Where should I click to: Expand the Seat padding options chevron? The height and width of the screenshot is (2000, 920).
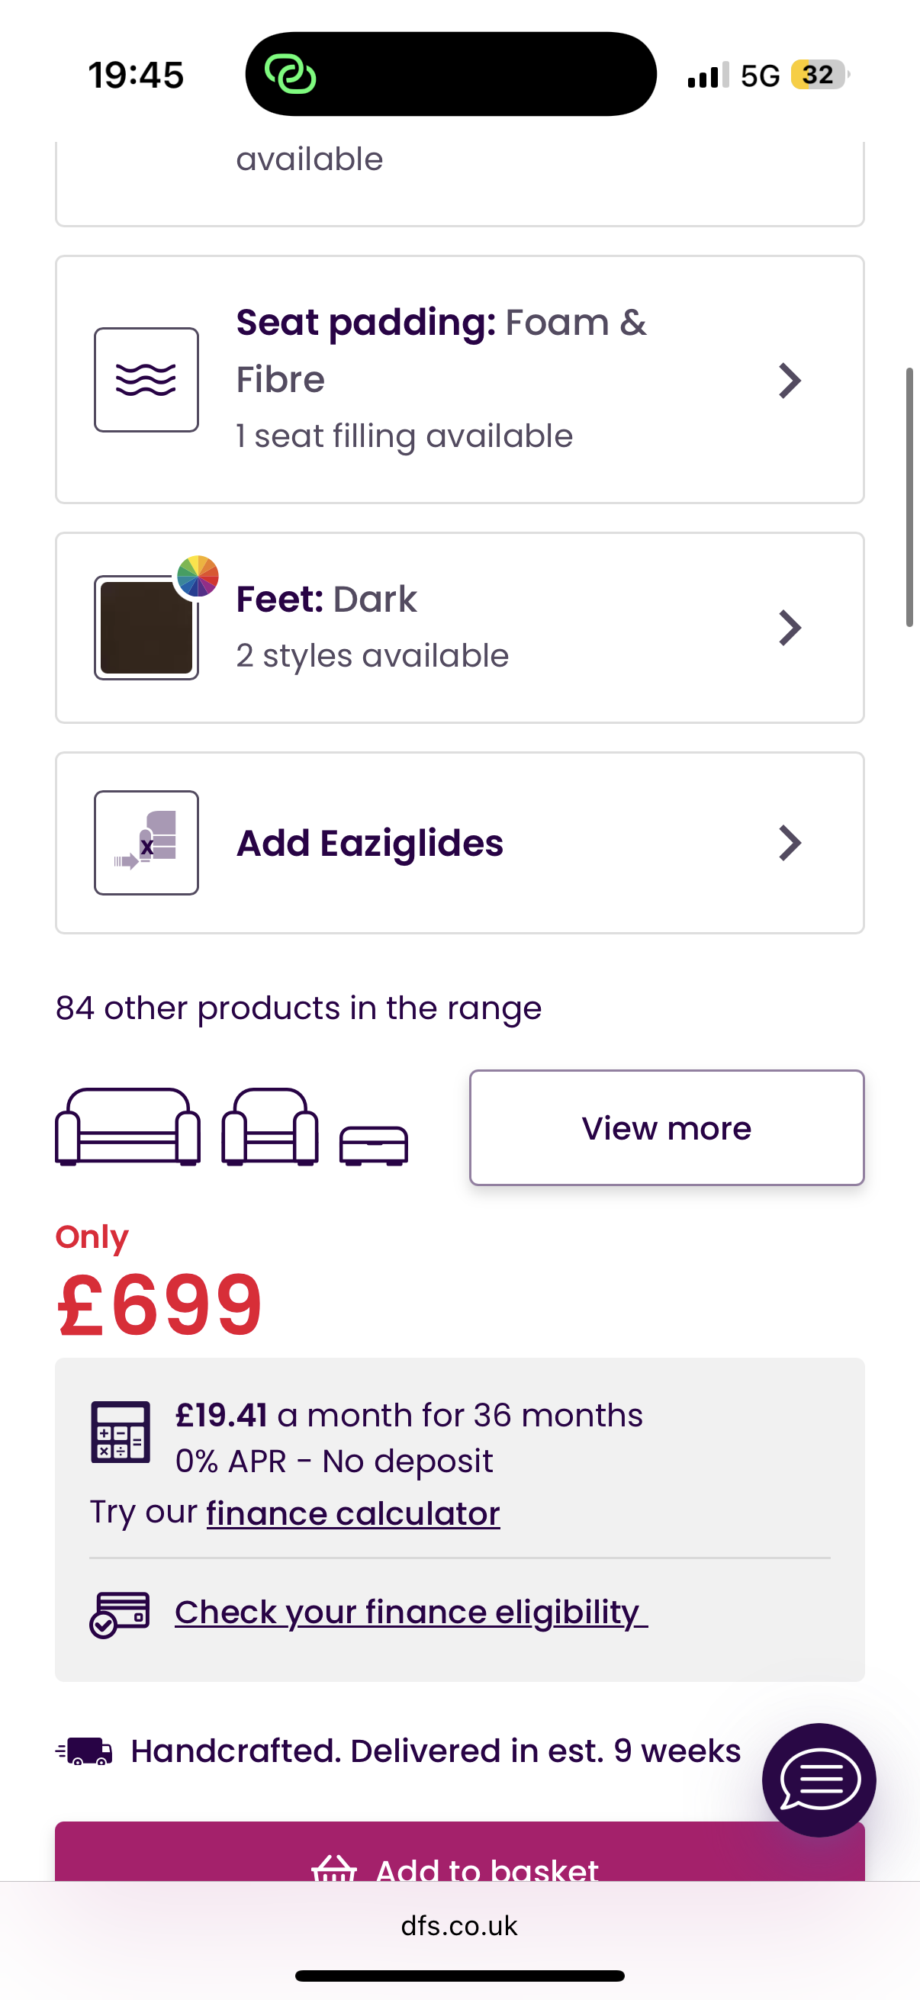(790, 380)
